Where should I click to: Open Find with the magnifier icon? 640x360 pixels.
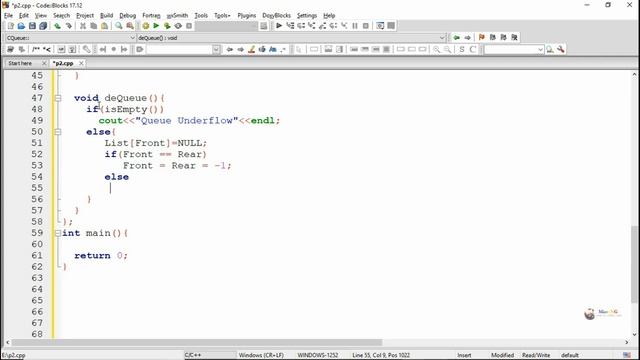(x=119, y=26)
